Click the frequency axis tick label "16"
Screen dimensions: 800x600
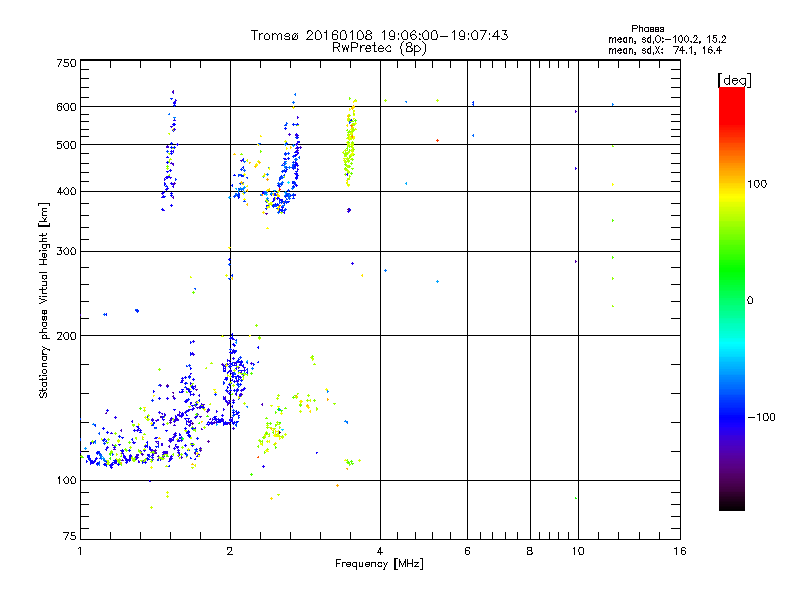tap(680, 551)
